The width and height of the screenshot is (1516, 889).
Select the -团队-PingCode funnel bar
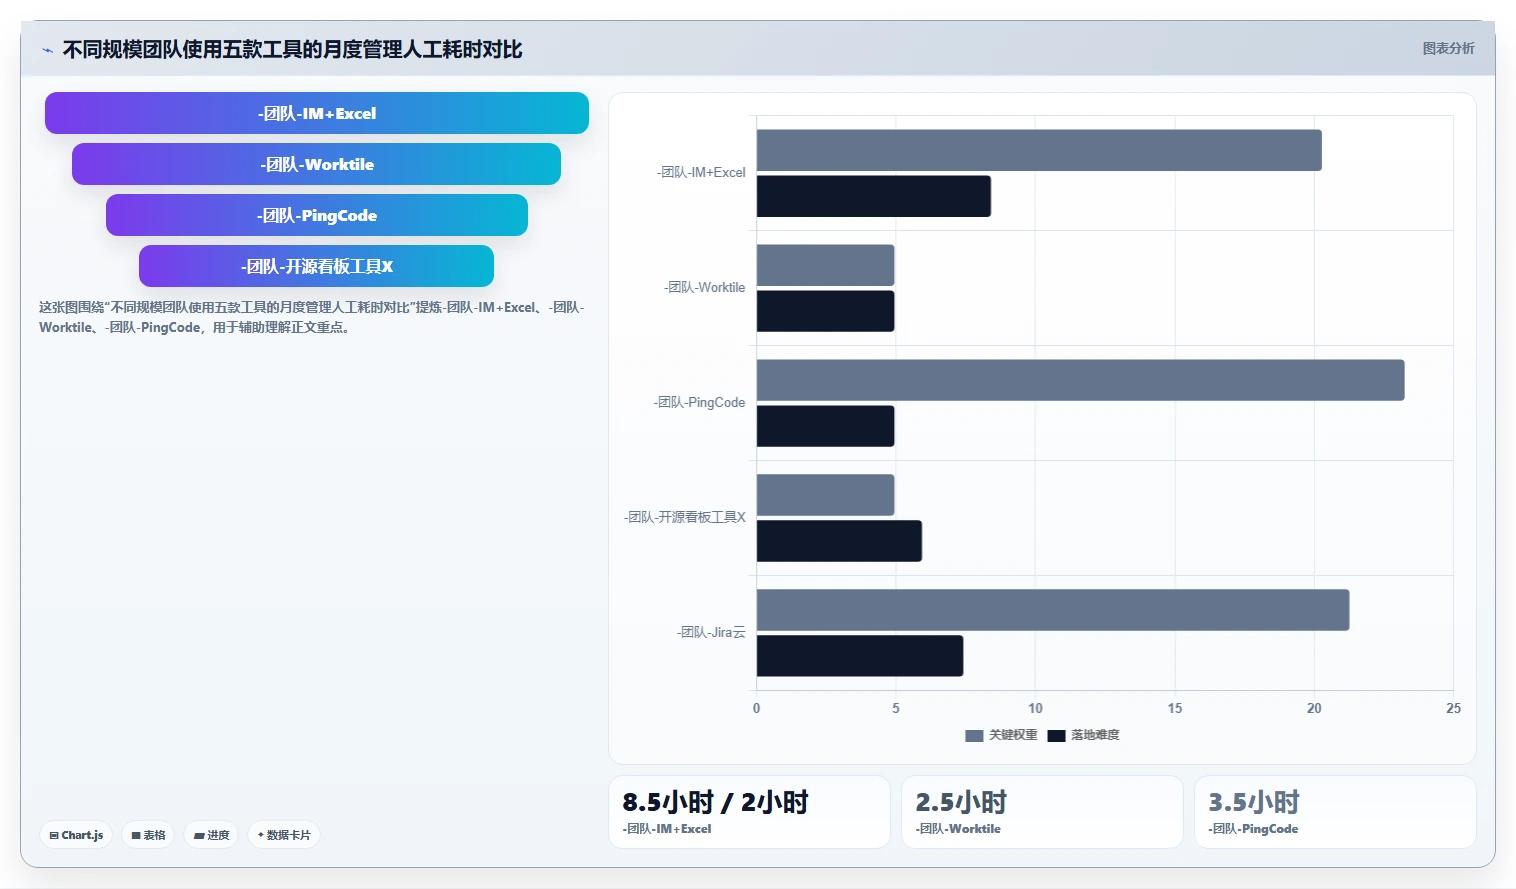[x=317, y=215]
